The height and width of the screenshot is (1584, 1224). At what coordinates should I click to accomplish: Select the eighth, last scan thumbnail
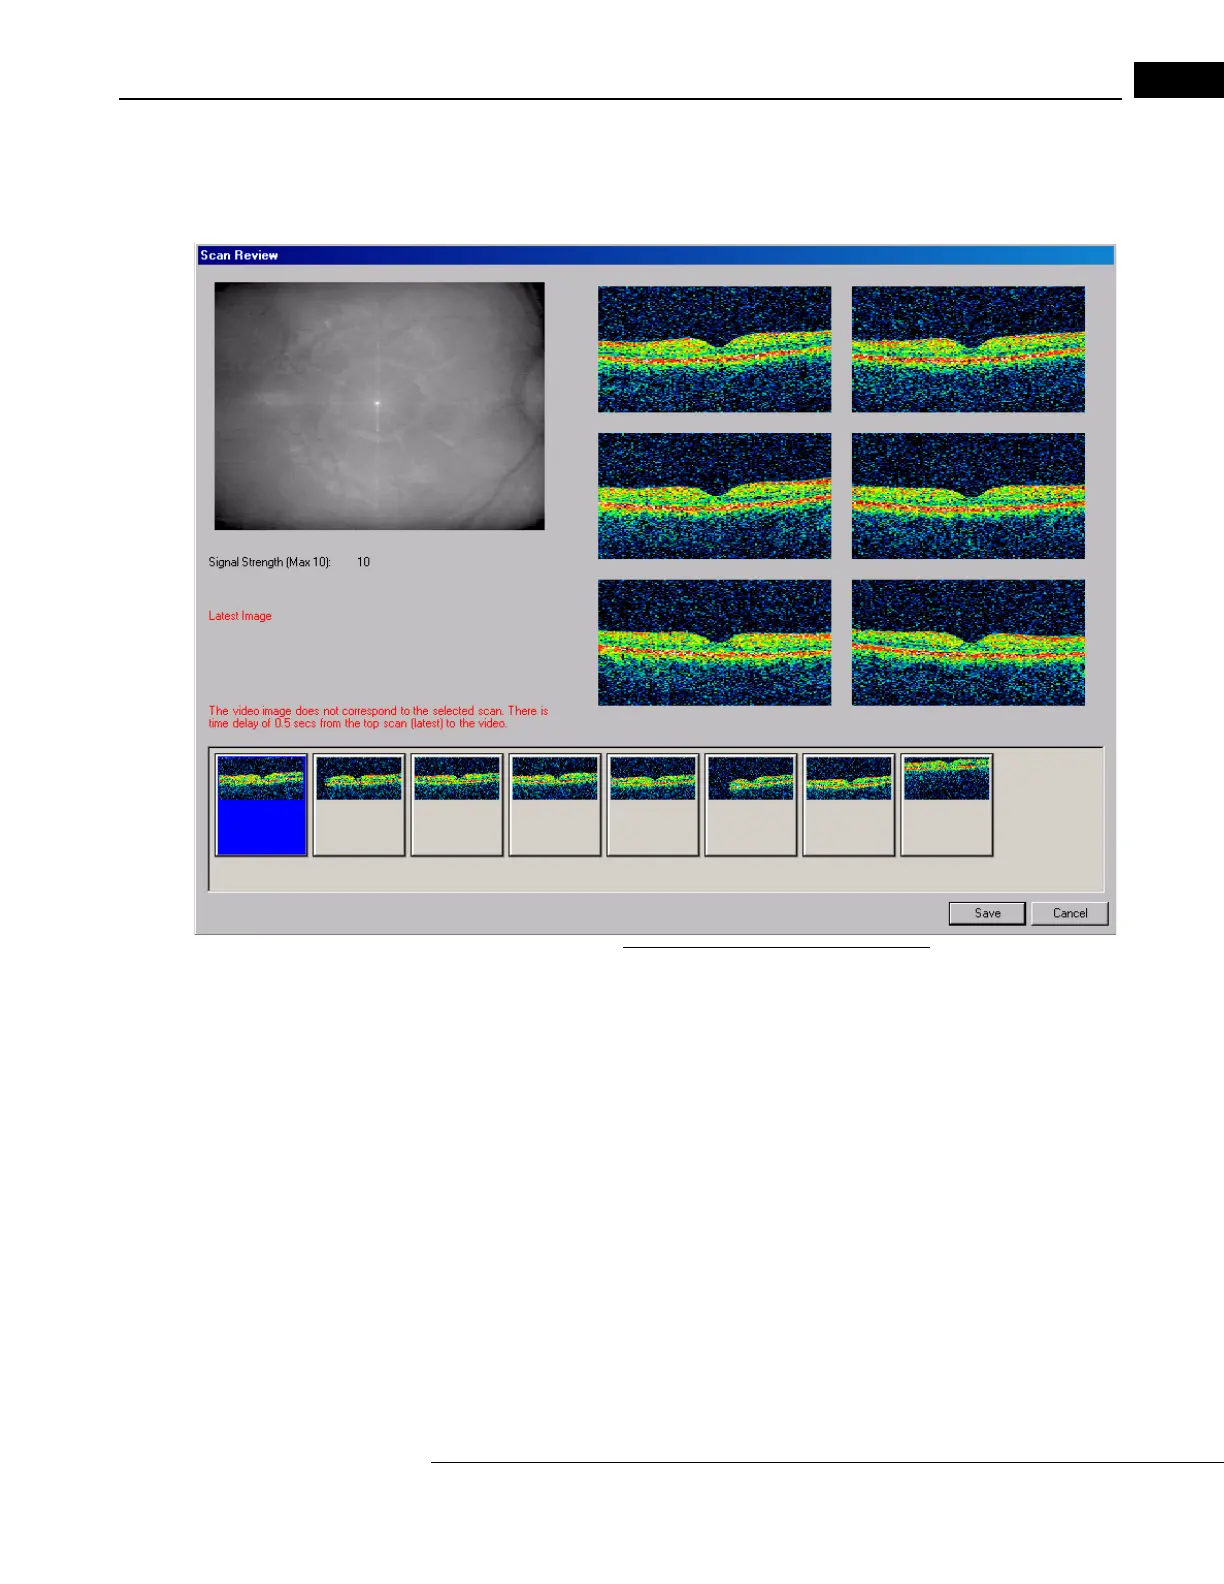point(947,805)
